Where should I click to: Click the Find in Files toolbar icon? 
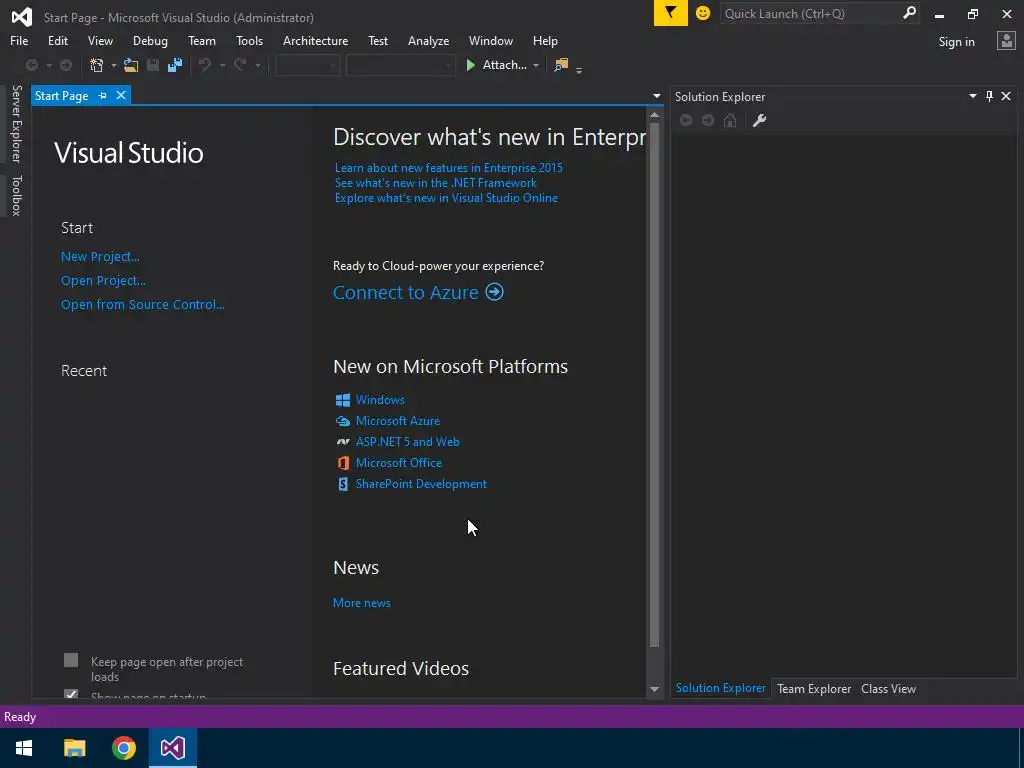pyautogui.click(x=561, y=65)
